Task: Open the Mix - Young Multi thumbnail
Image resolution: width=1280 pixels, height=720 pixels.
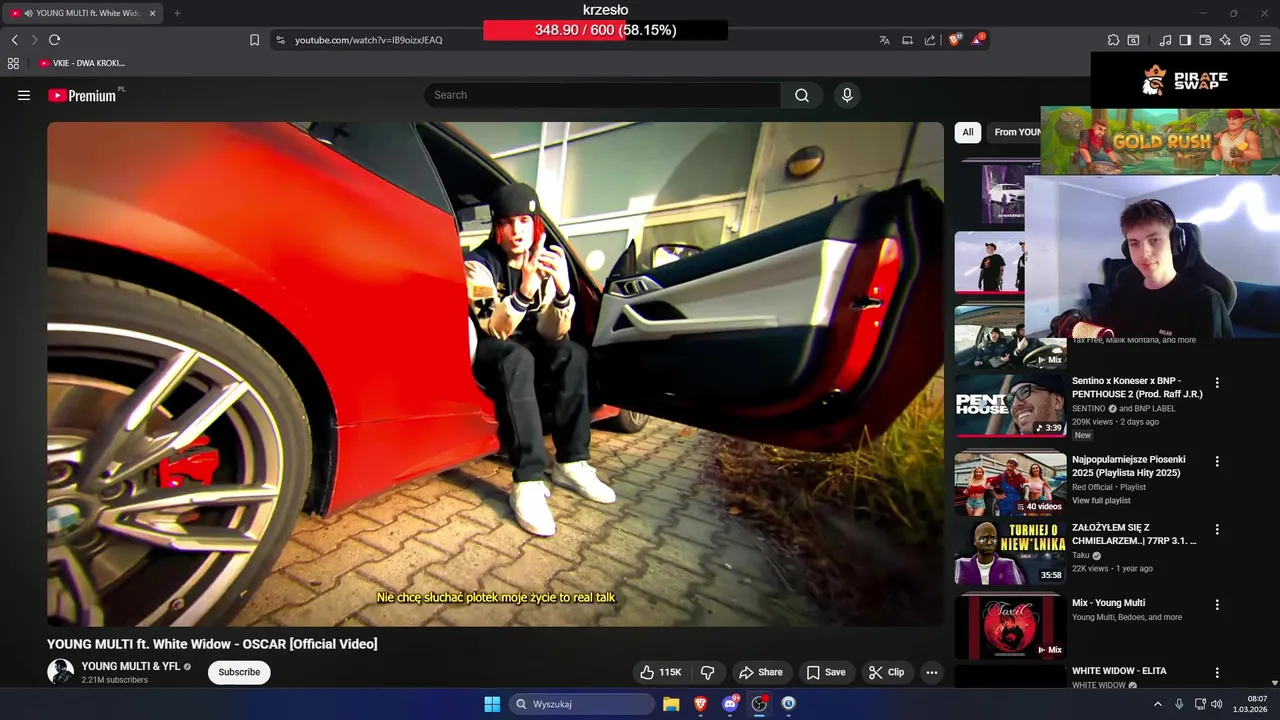Action: pyautogui.click(x=1010, y=628)
